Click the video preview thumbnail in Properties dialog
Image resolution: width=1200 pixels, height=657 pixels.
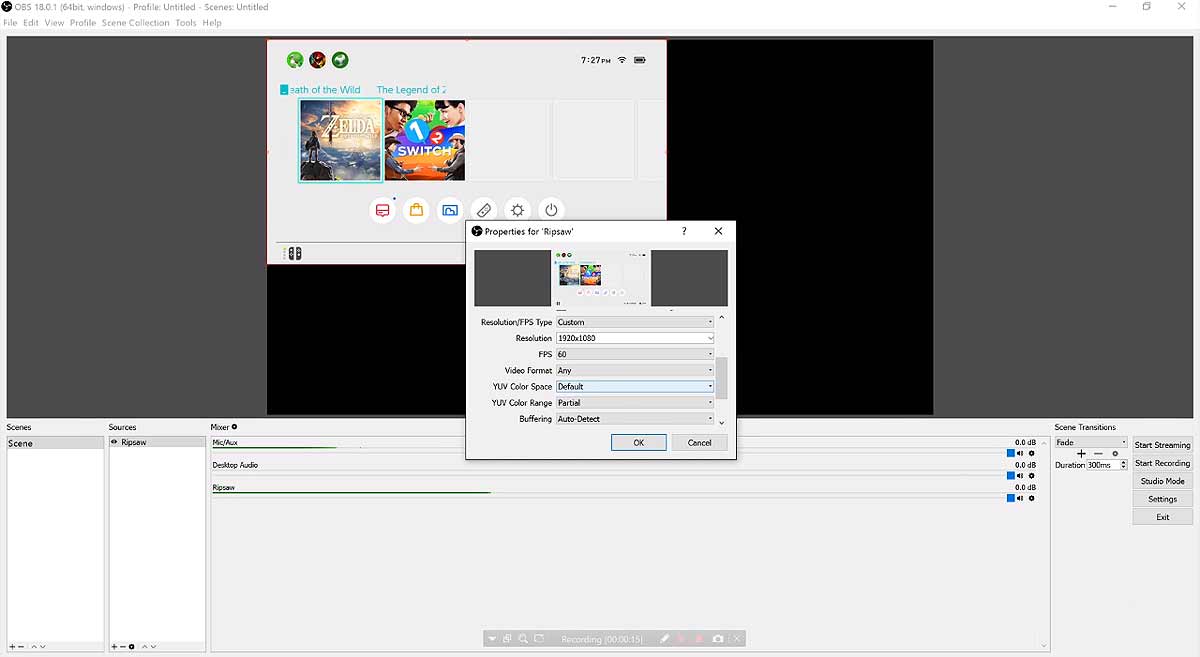point(601,277)
